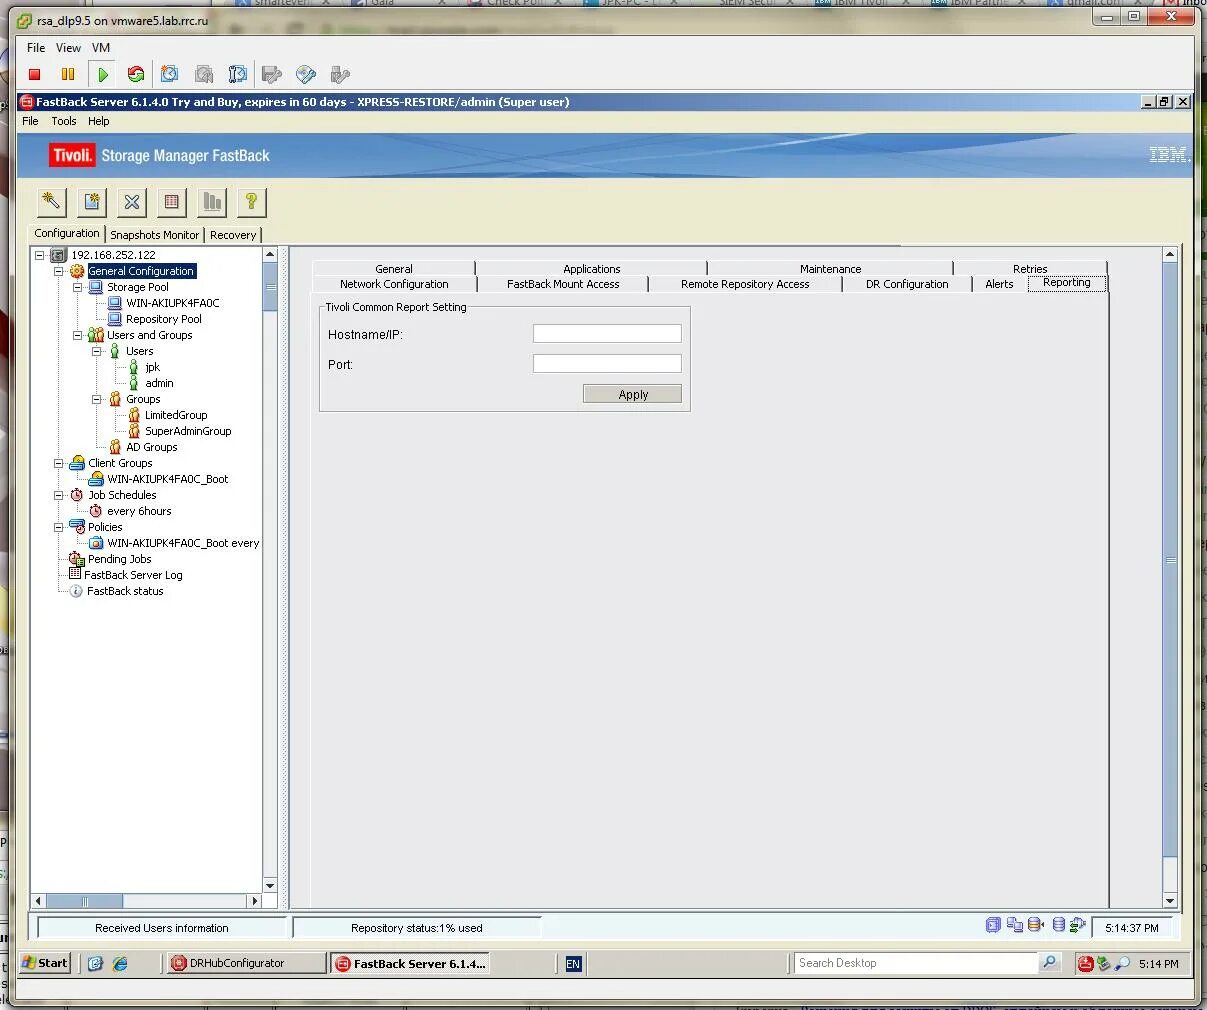Screen dimensions: 1207x1010
Task: Click the Help question mark toolbar icon
Action: pyautogui.click(x=251, y=202)
